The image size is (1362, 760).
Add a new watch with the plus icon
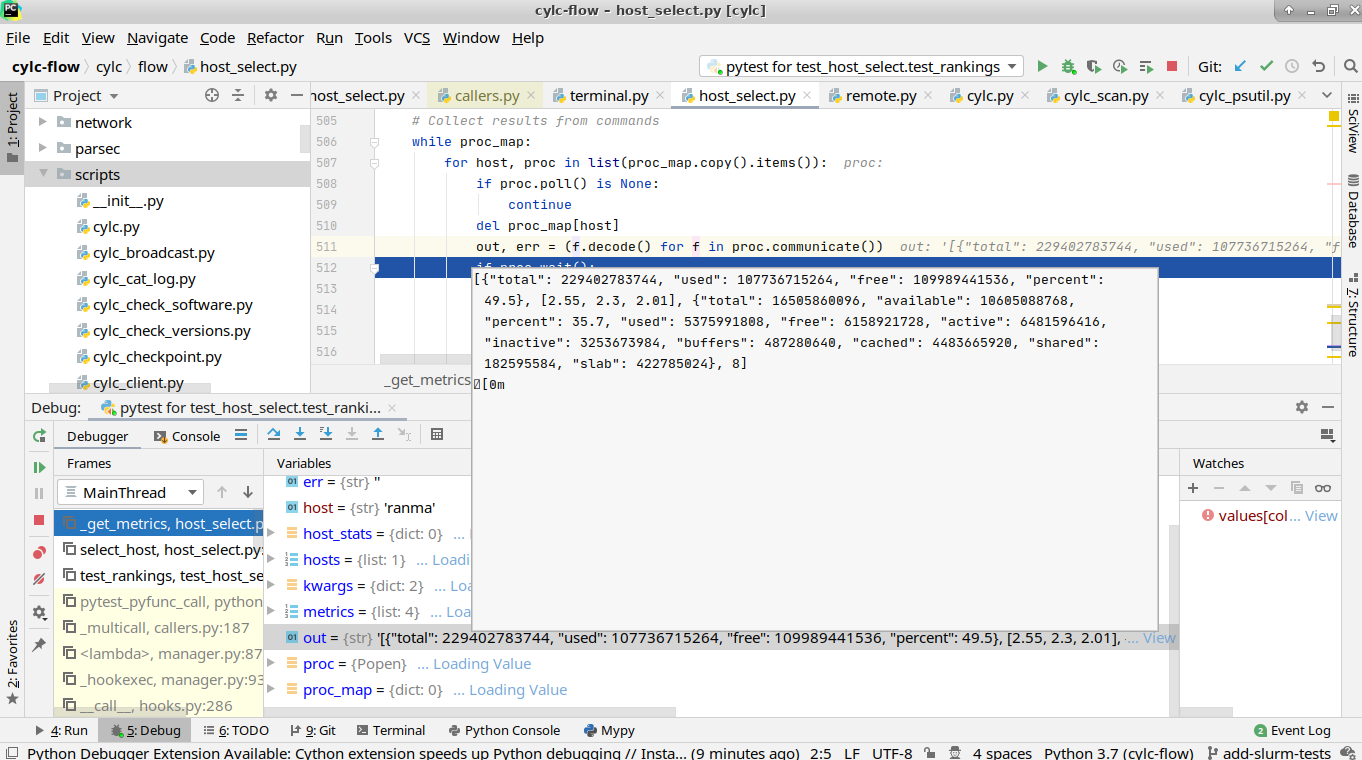[1193, 488]
